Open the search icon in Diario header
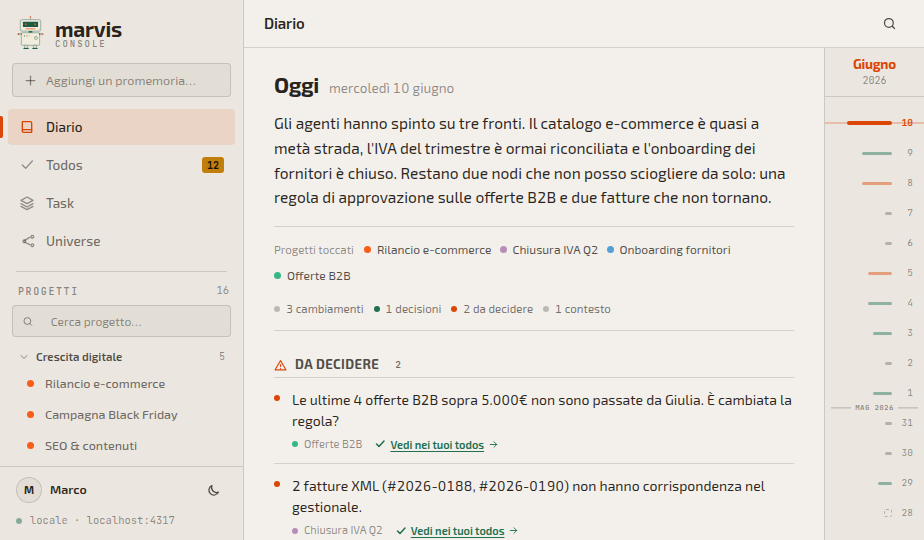The height and width of the screenshot is (540, 924). coord(889,24)
